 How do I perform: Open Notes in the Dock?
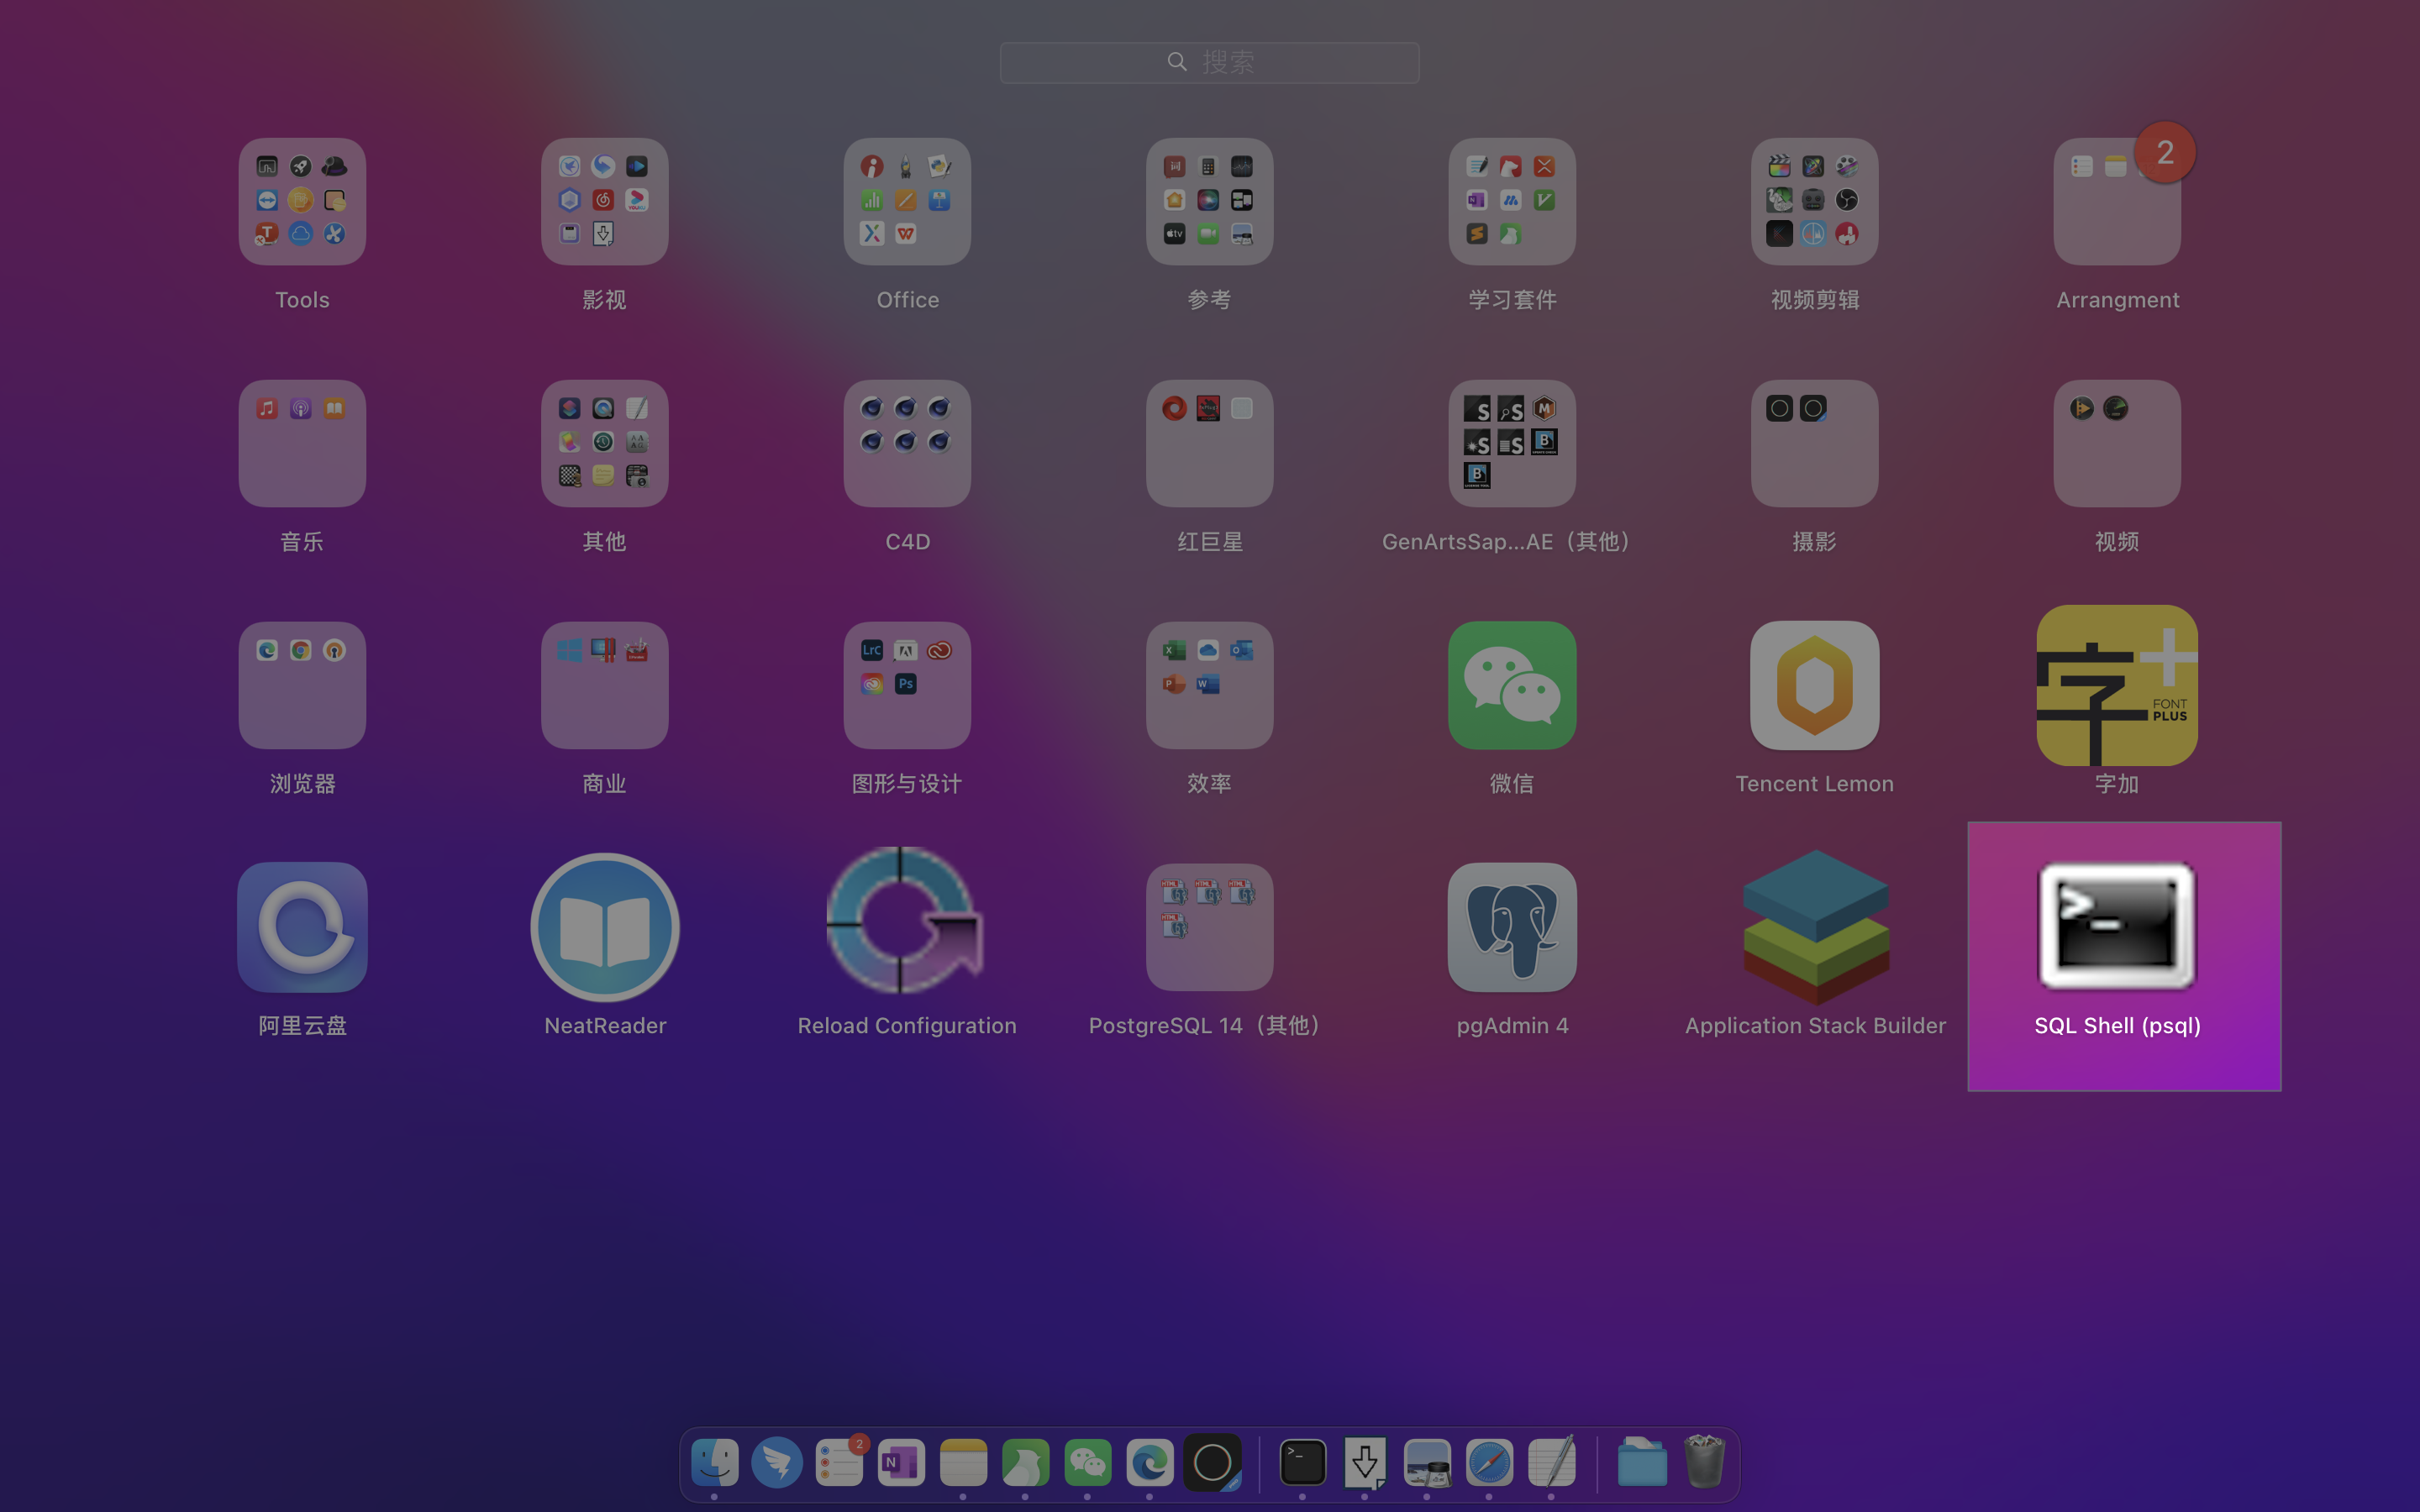963,1462
